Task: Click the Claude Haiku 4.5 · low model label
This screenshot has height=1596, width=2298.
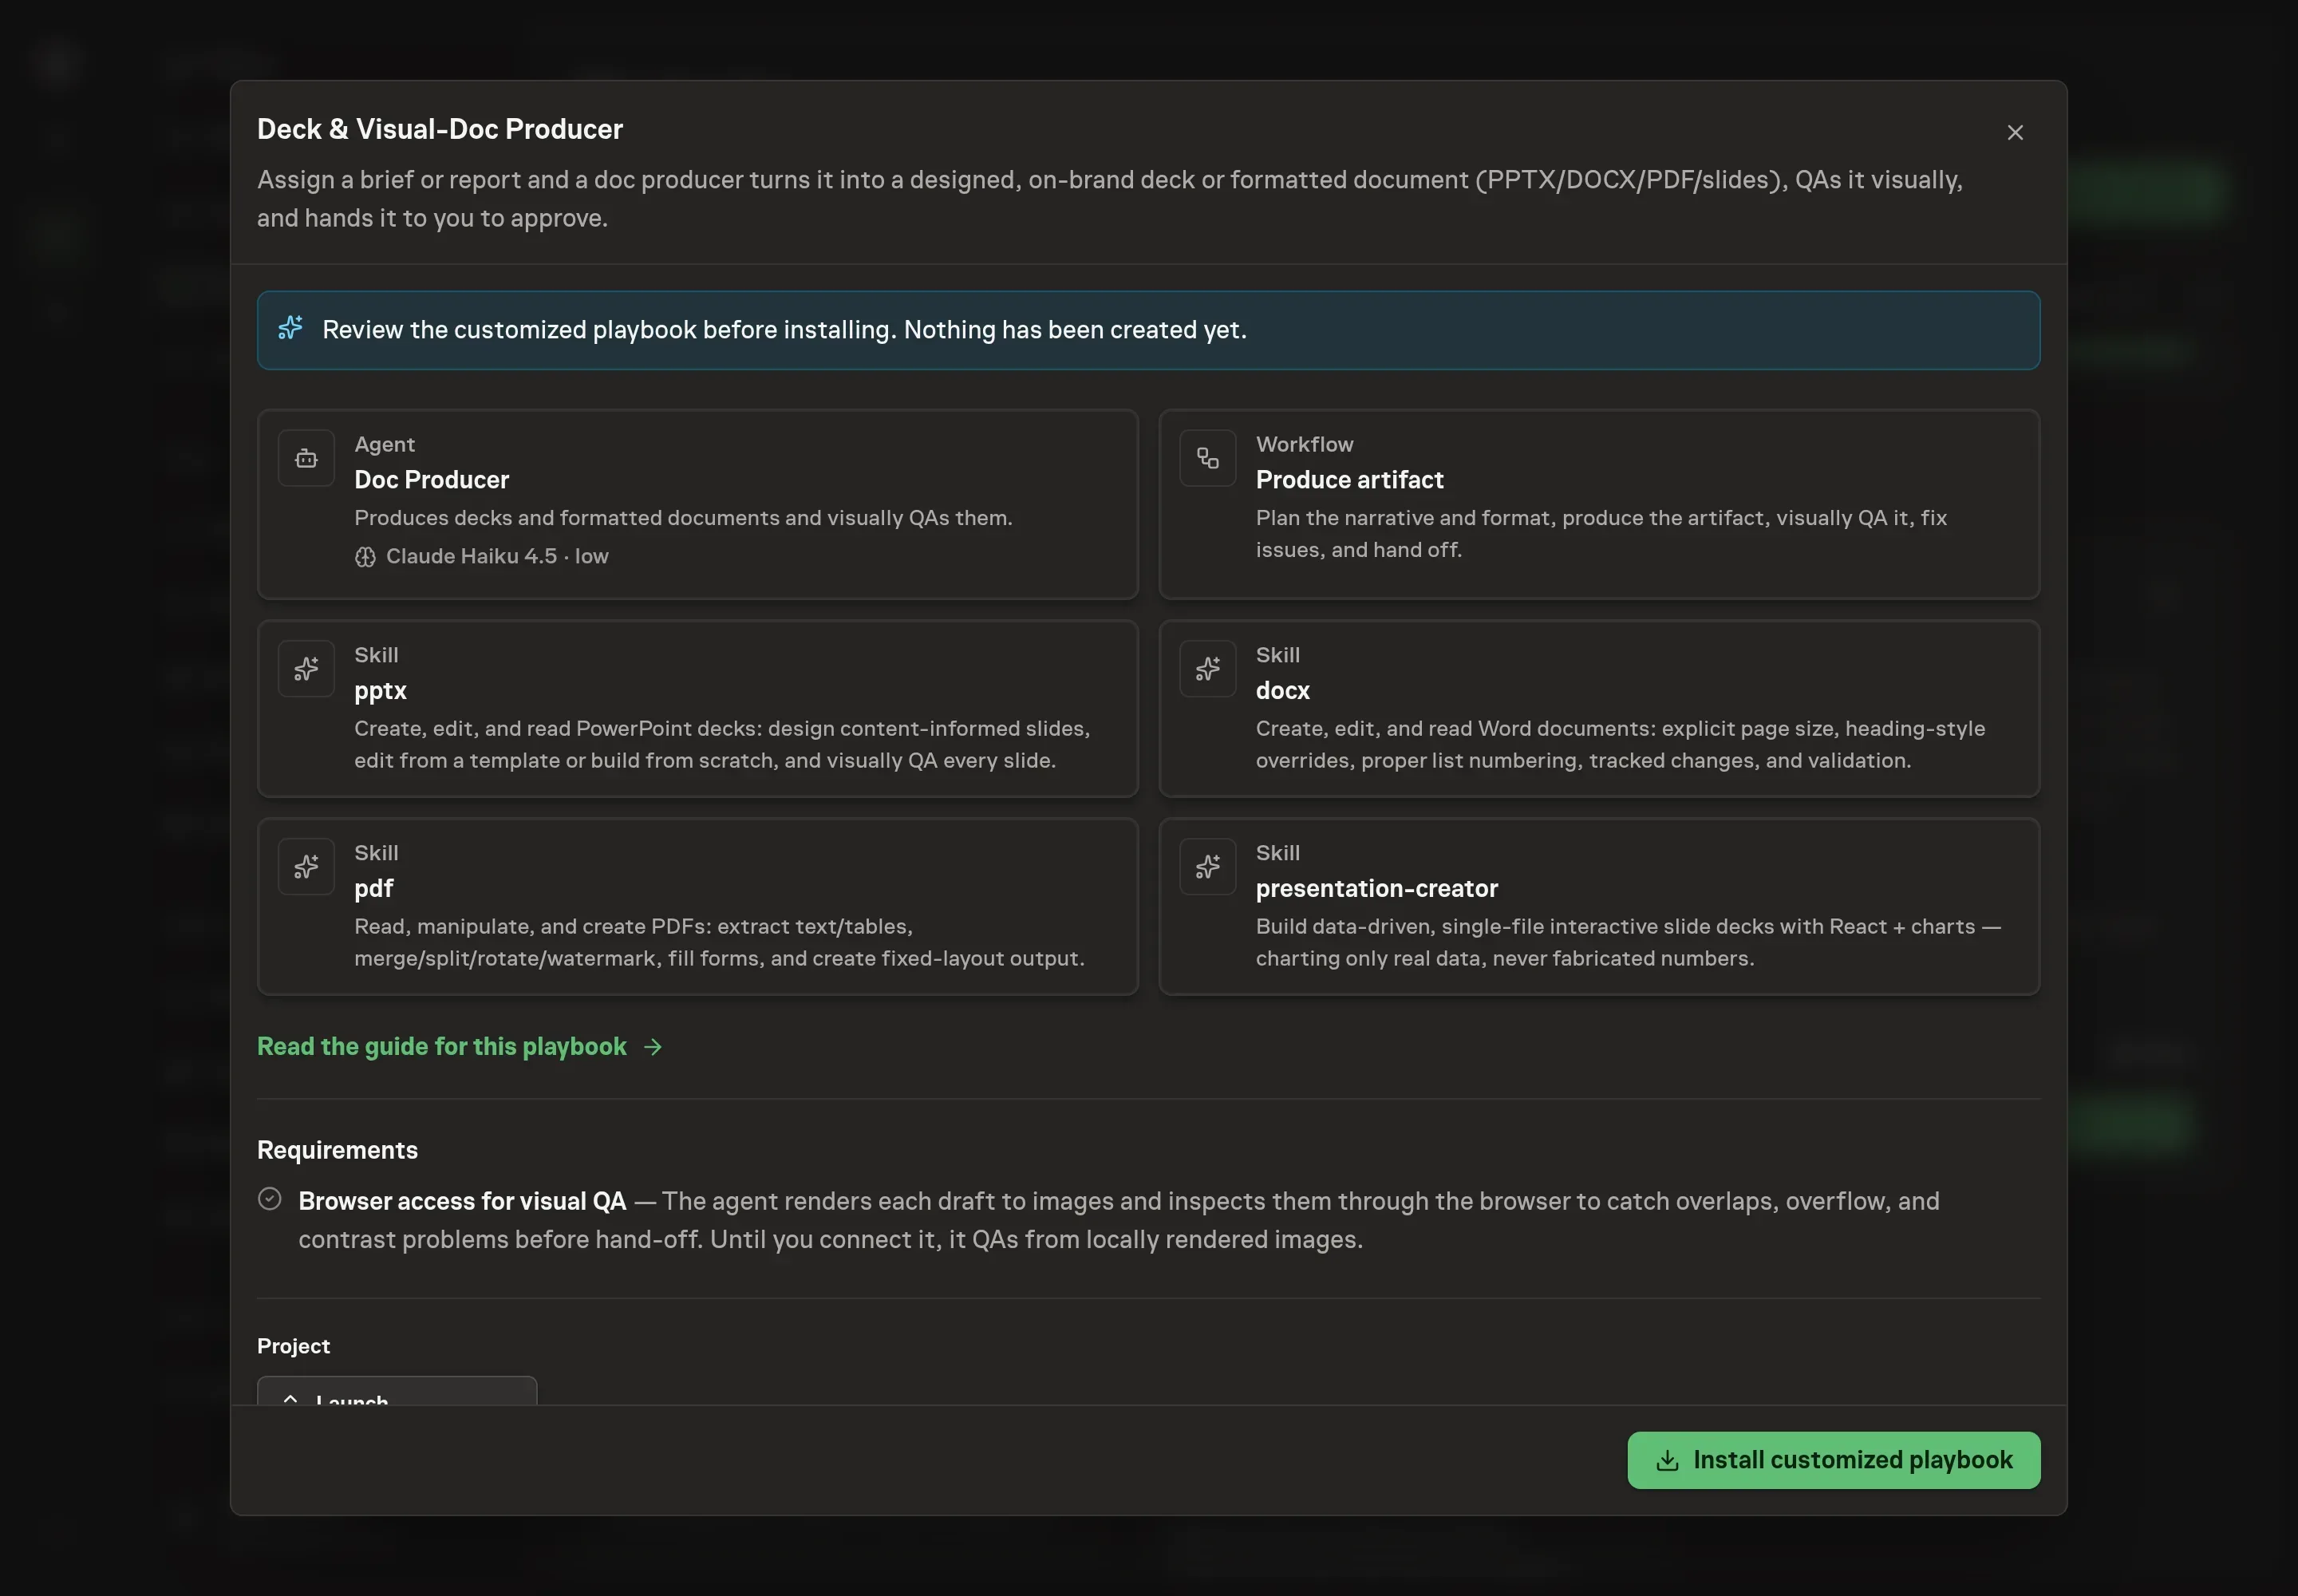Action: pyautogui.click(x=497, y=557)
